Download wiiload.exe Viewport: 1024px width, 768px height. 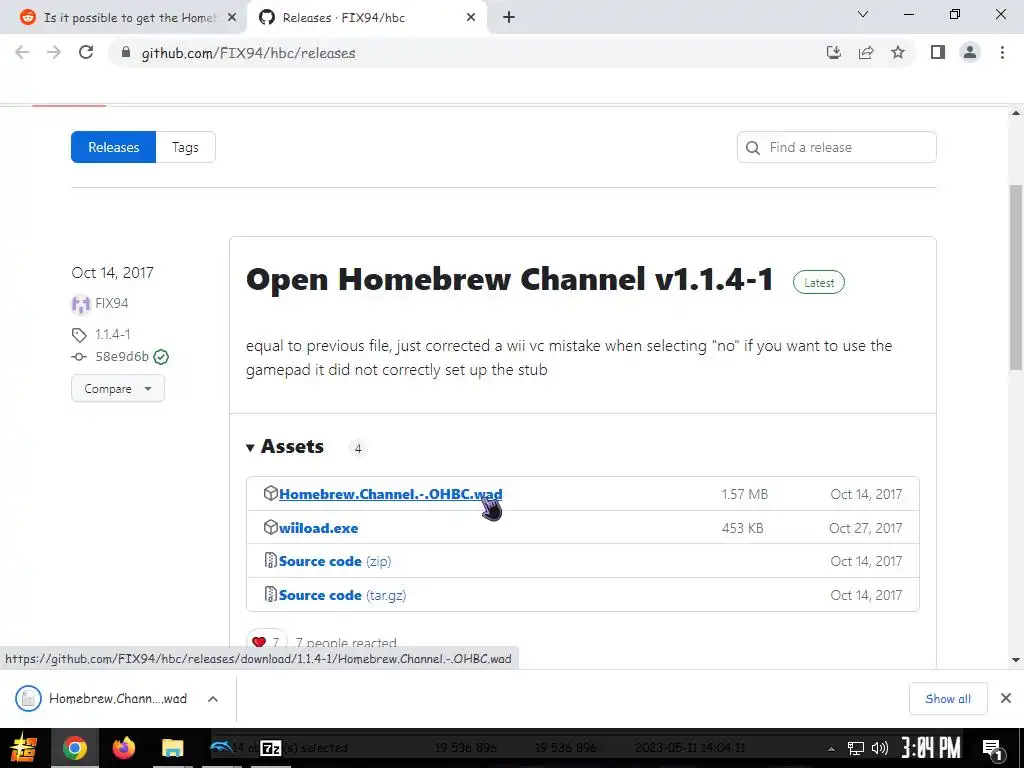(318, 528)
